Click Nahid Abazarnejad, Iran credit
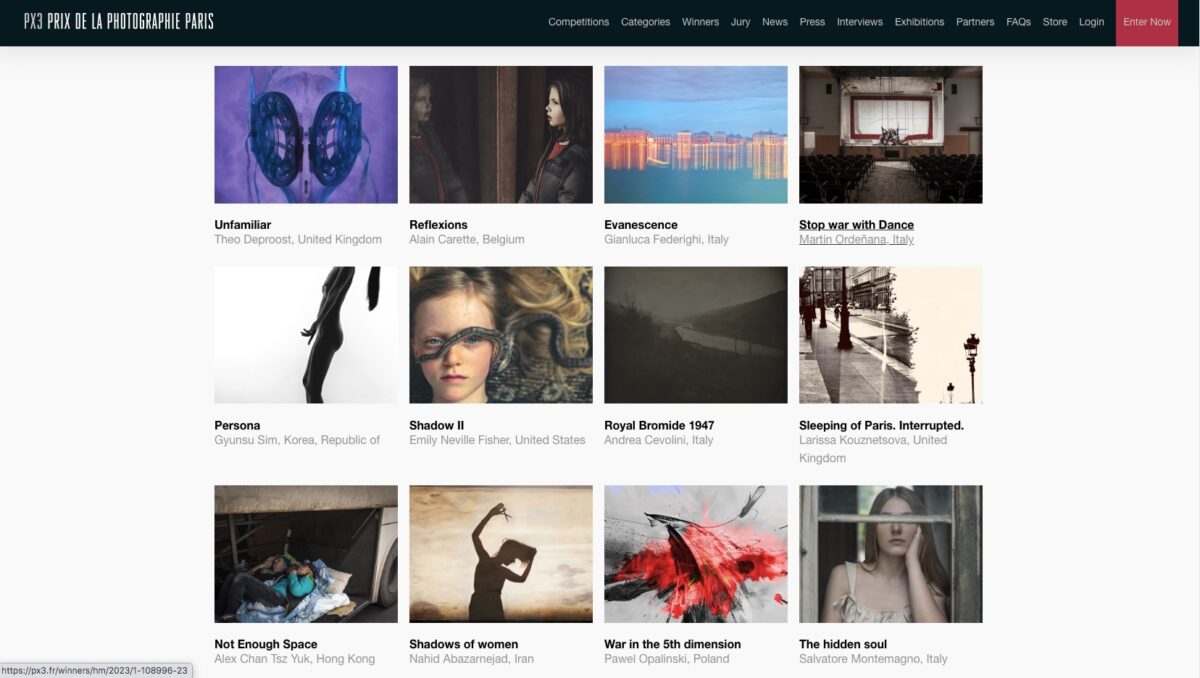The height and width of the screenshot is (678, 1200). pyautogui.click(x=472, y=659)
